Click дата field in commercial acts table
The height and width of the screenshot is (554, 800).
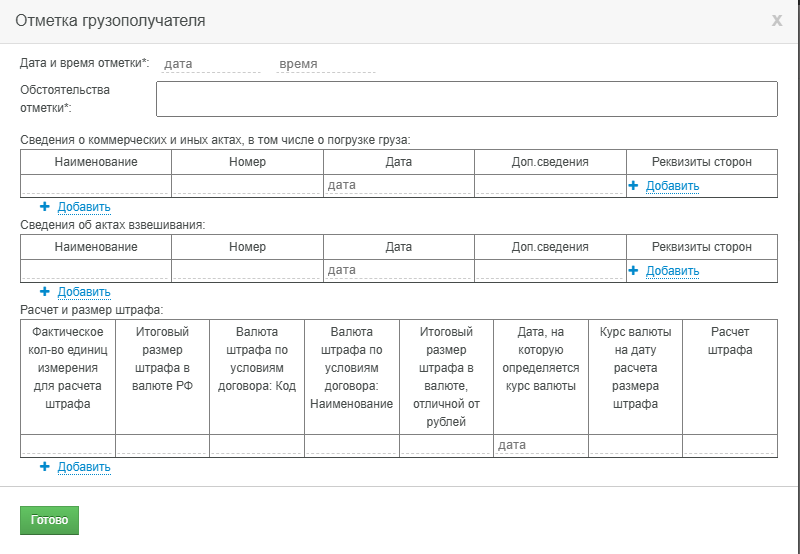(399, 185)
